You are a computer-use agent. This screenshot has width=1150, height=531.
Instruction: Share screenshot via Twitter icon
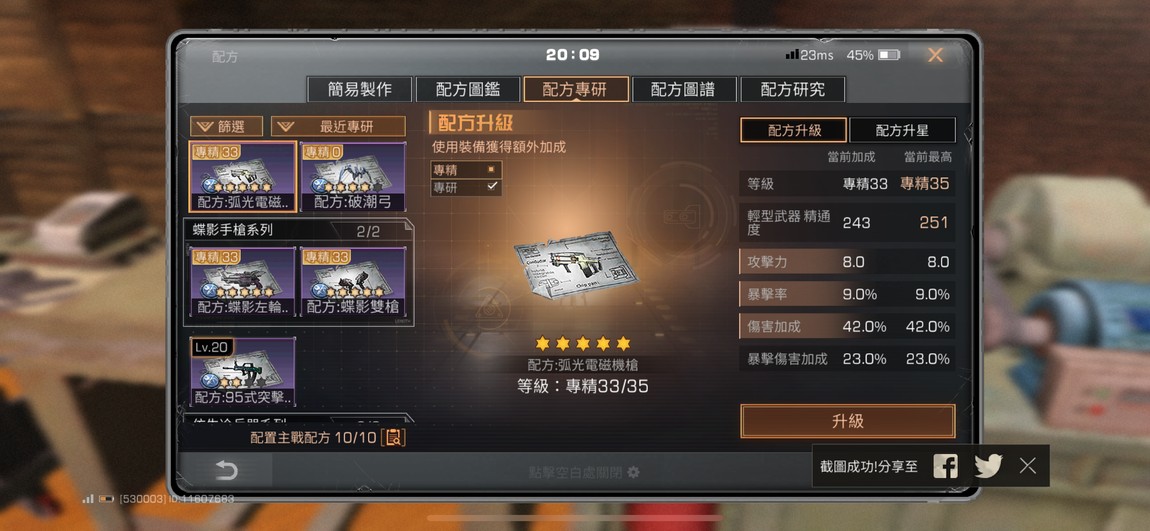988,466
